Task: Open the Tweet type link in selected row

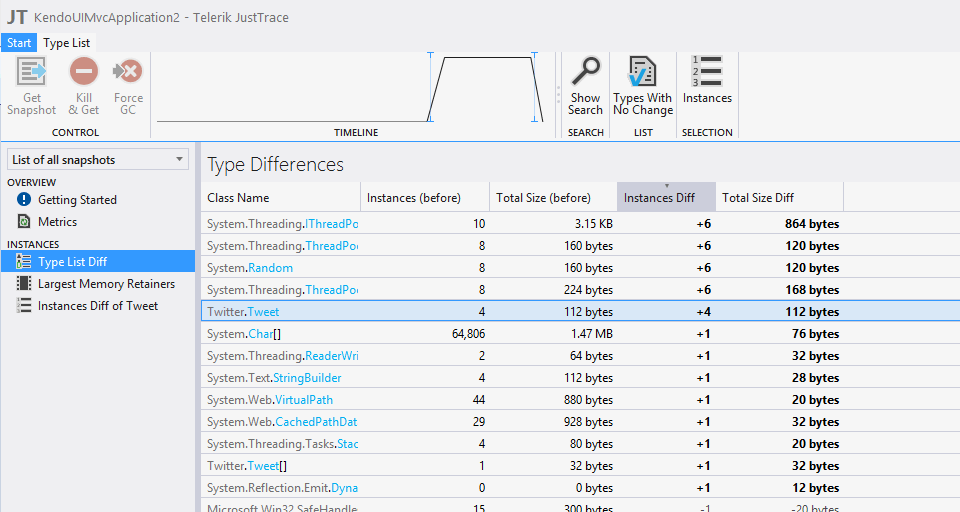Action: pyautogui.click(x=263, y=312)
